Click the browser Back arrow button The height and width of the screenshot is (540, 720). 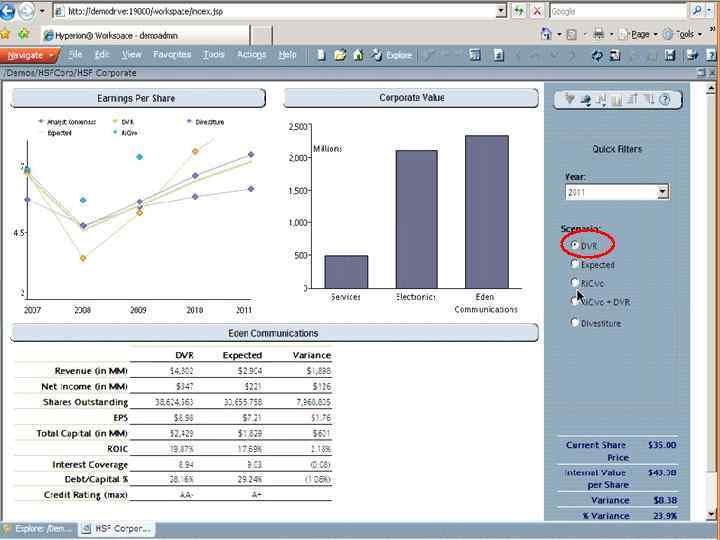7,11
